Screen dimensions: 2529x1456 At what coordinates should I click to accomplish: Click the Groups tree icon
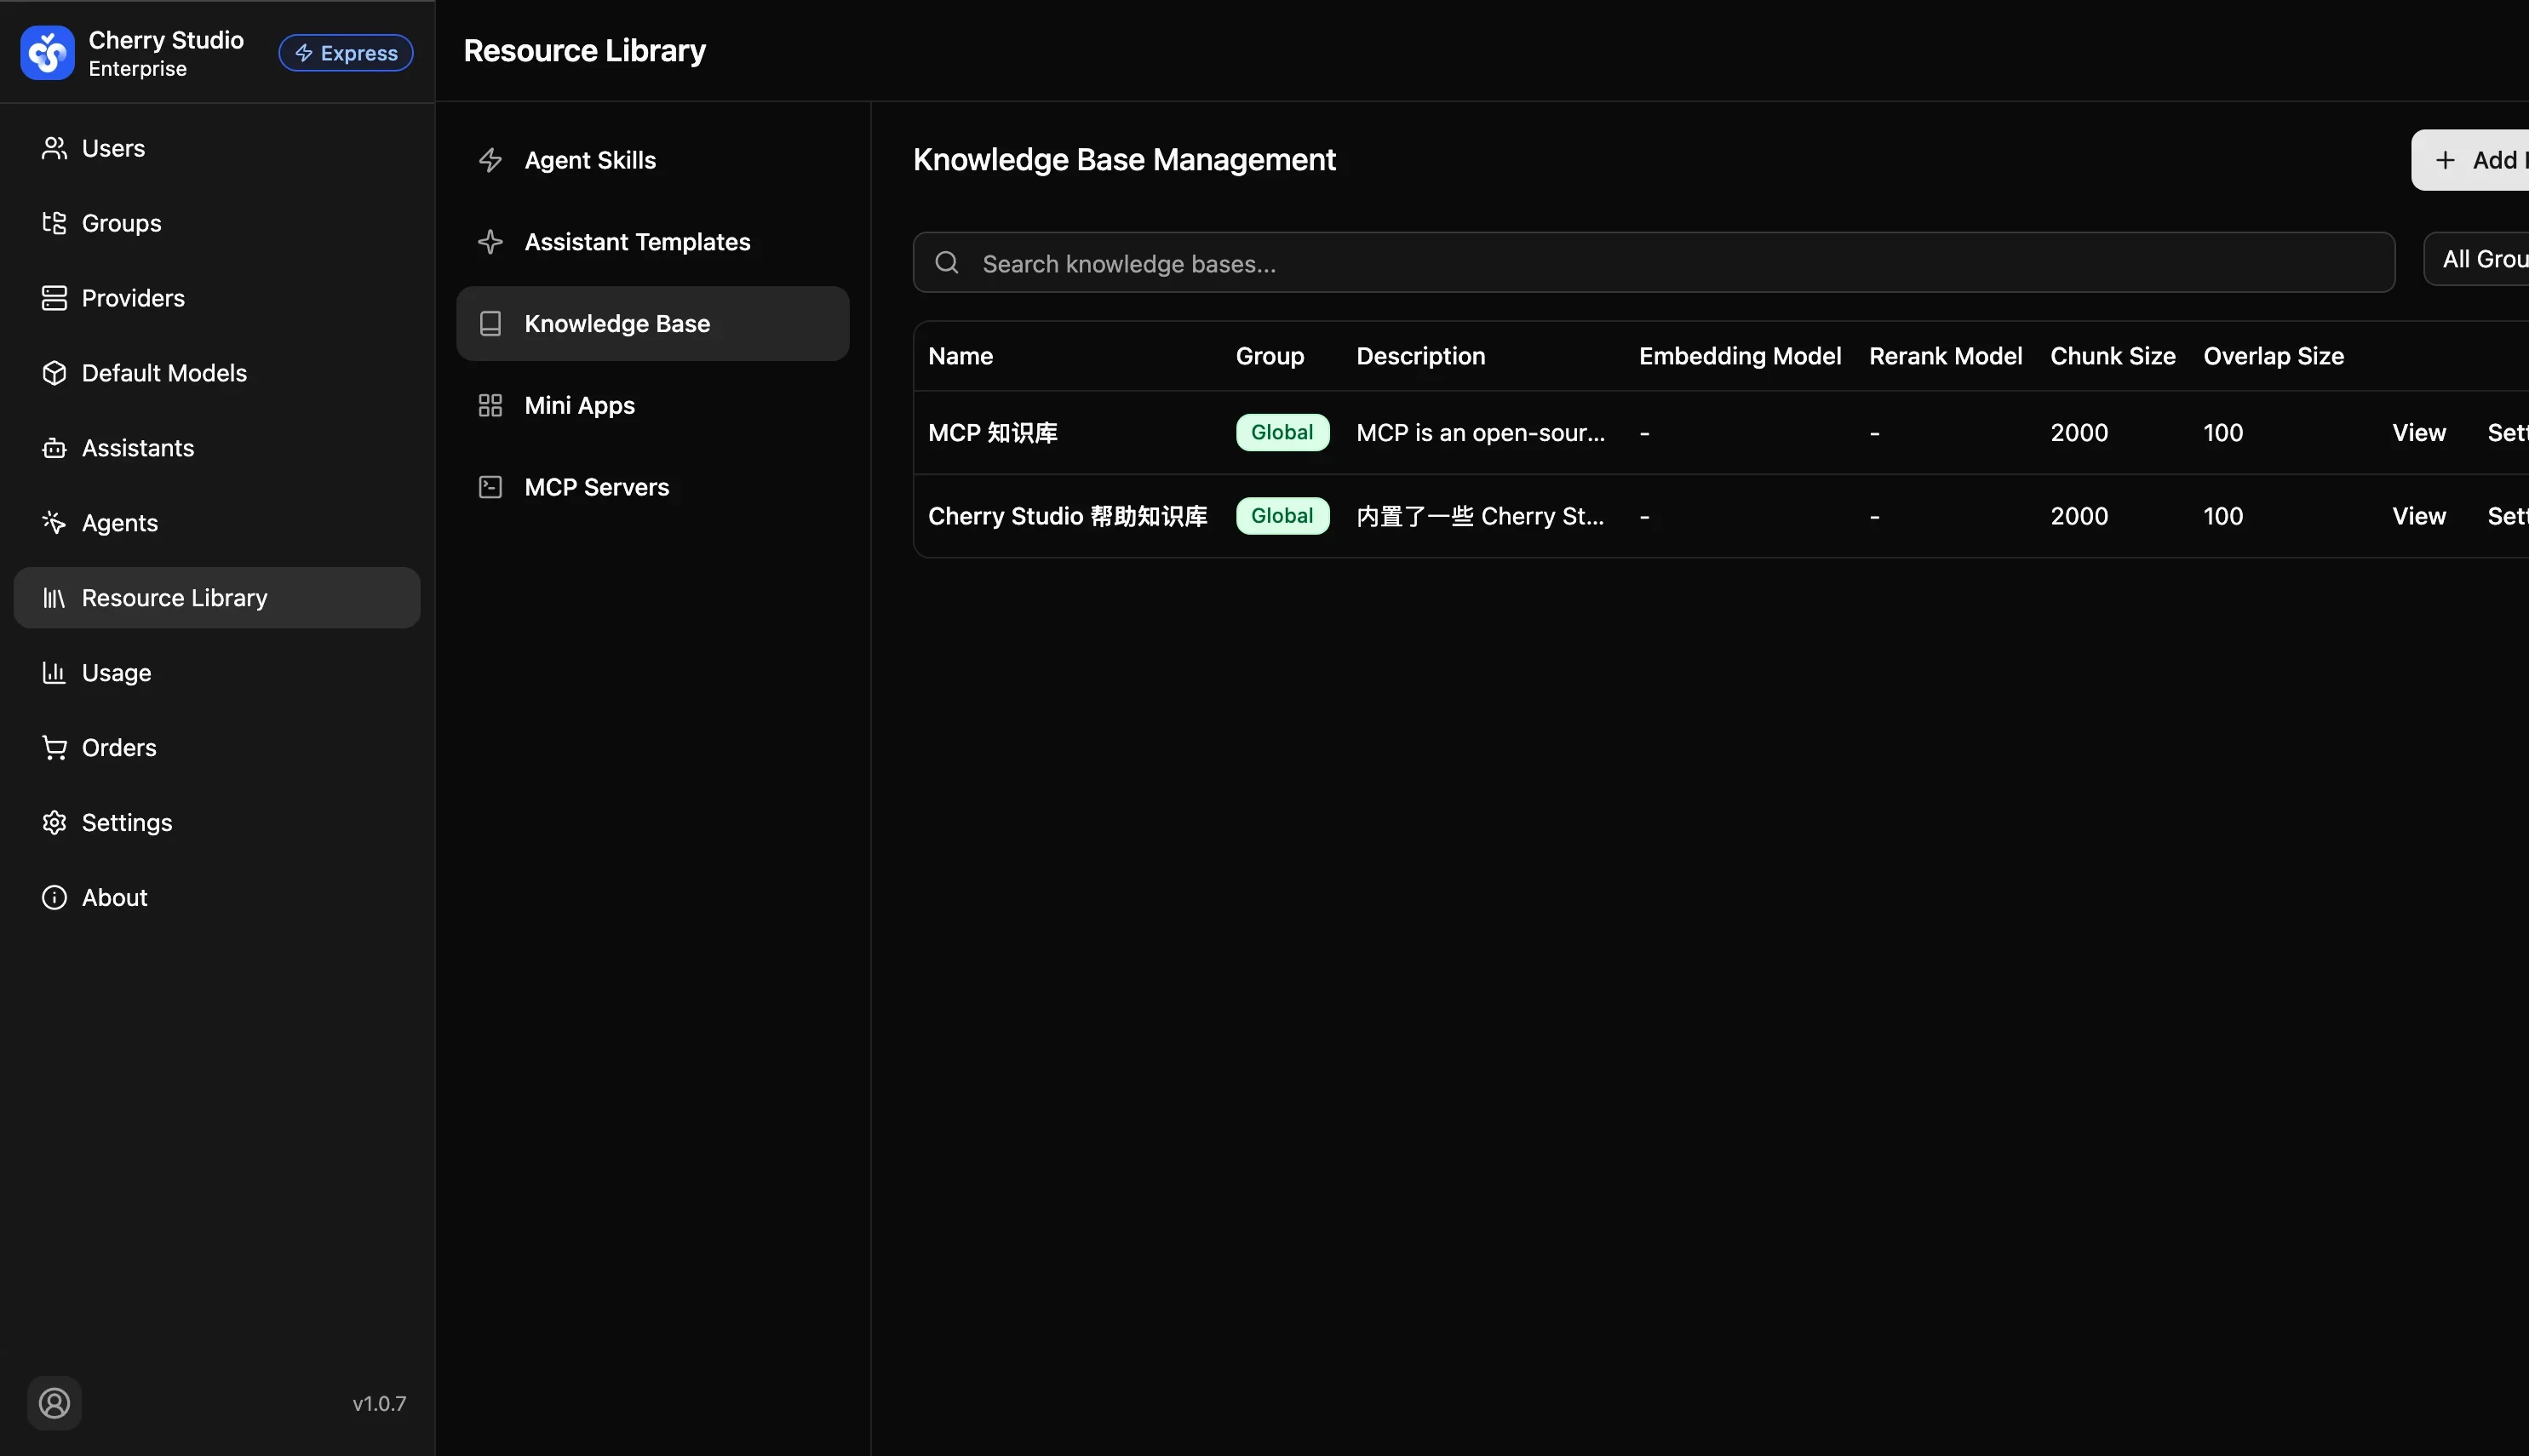pos(54,223)
